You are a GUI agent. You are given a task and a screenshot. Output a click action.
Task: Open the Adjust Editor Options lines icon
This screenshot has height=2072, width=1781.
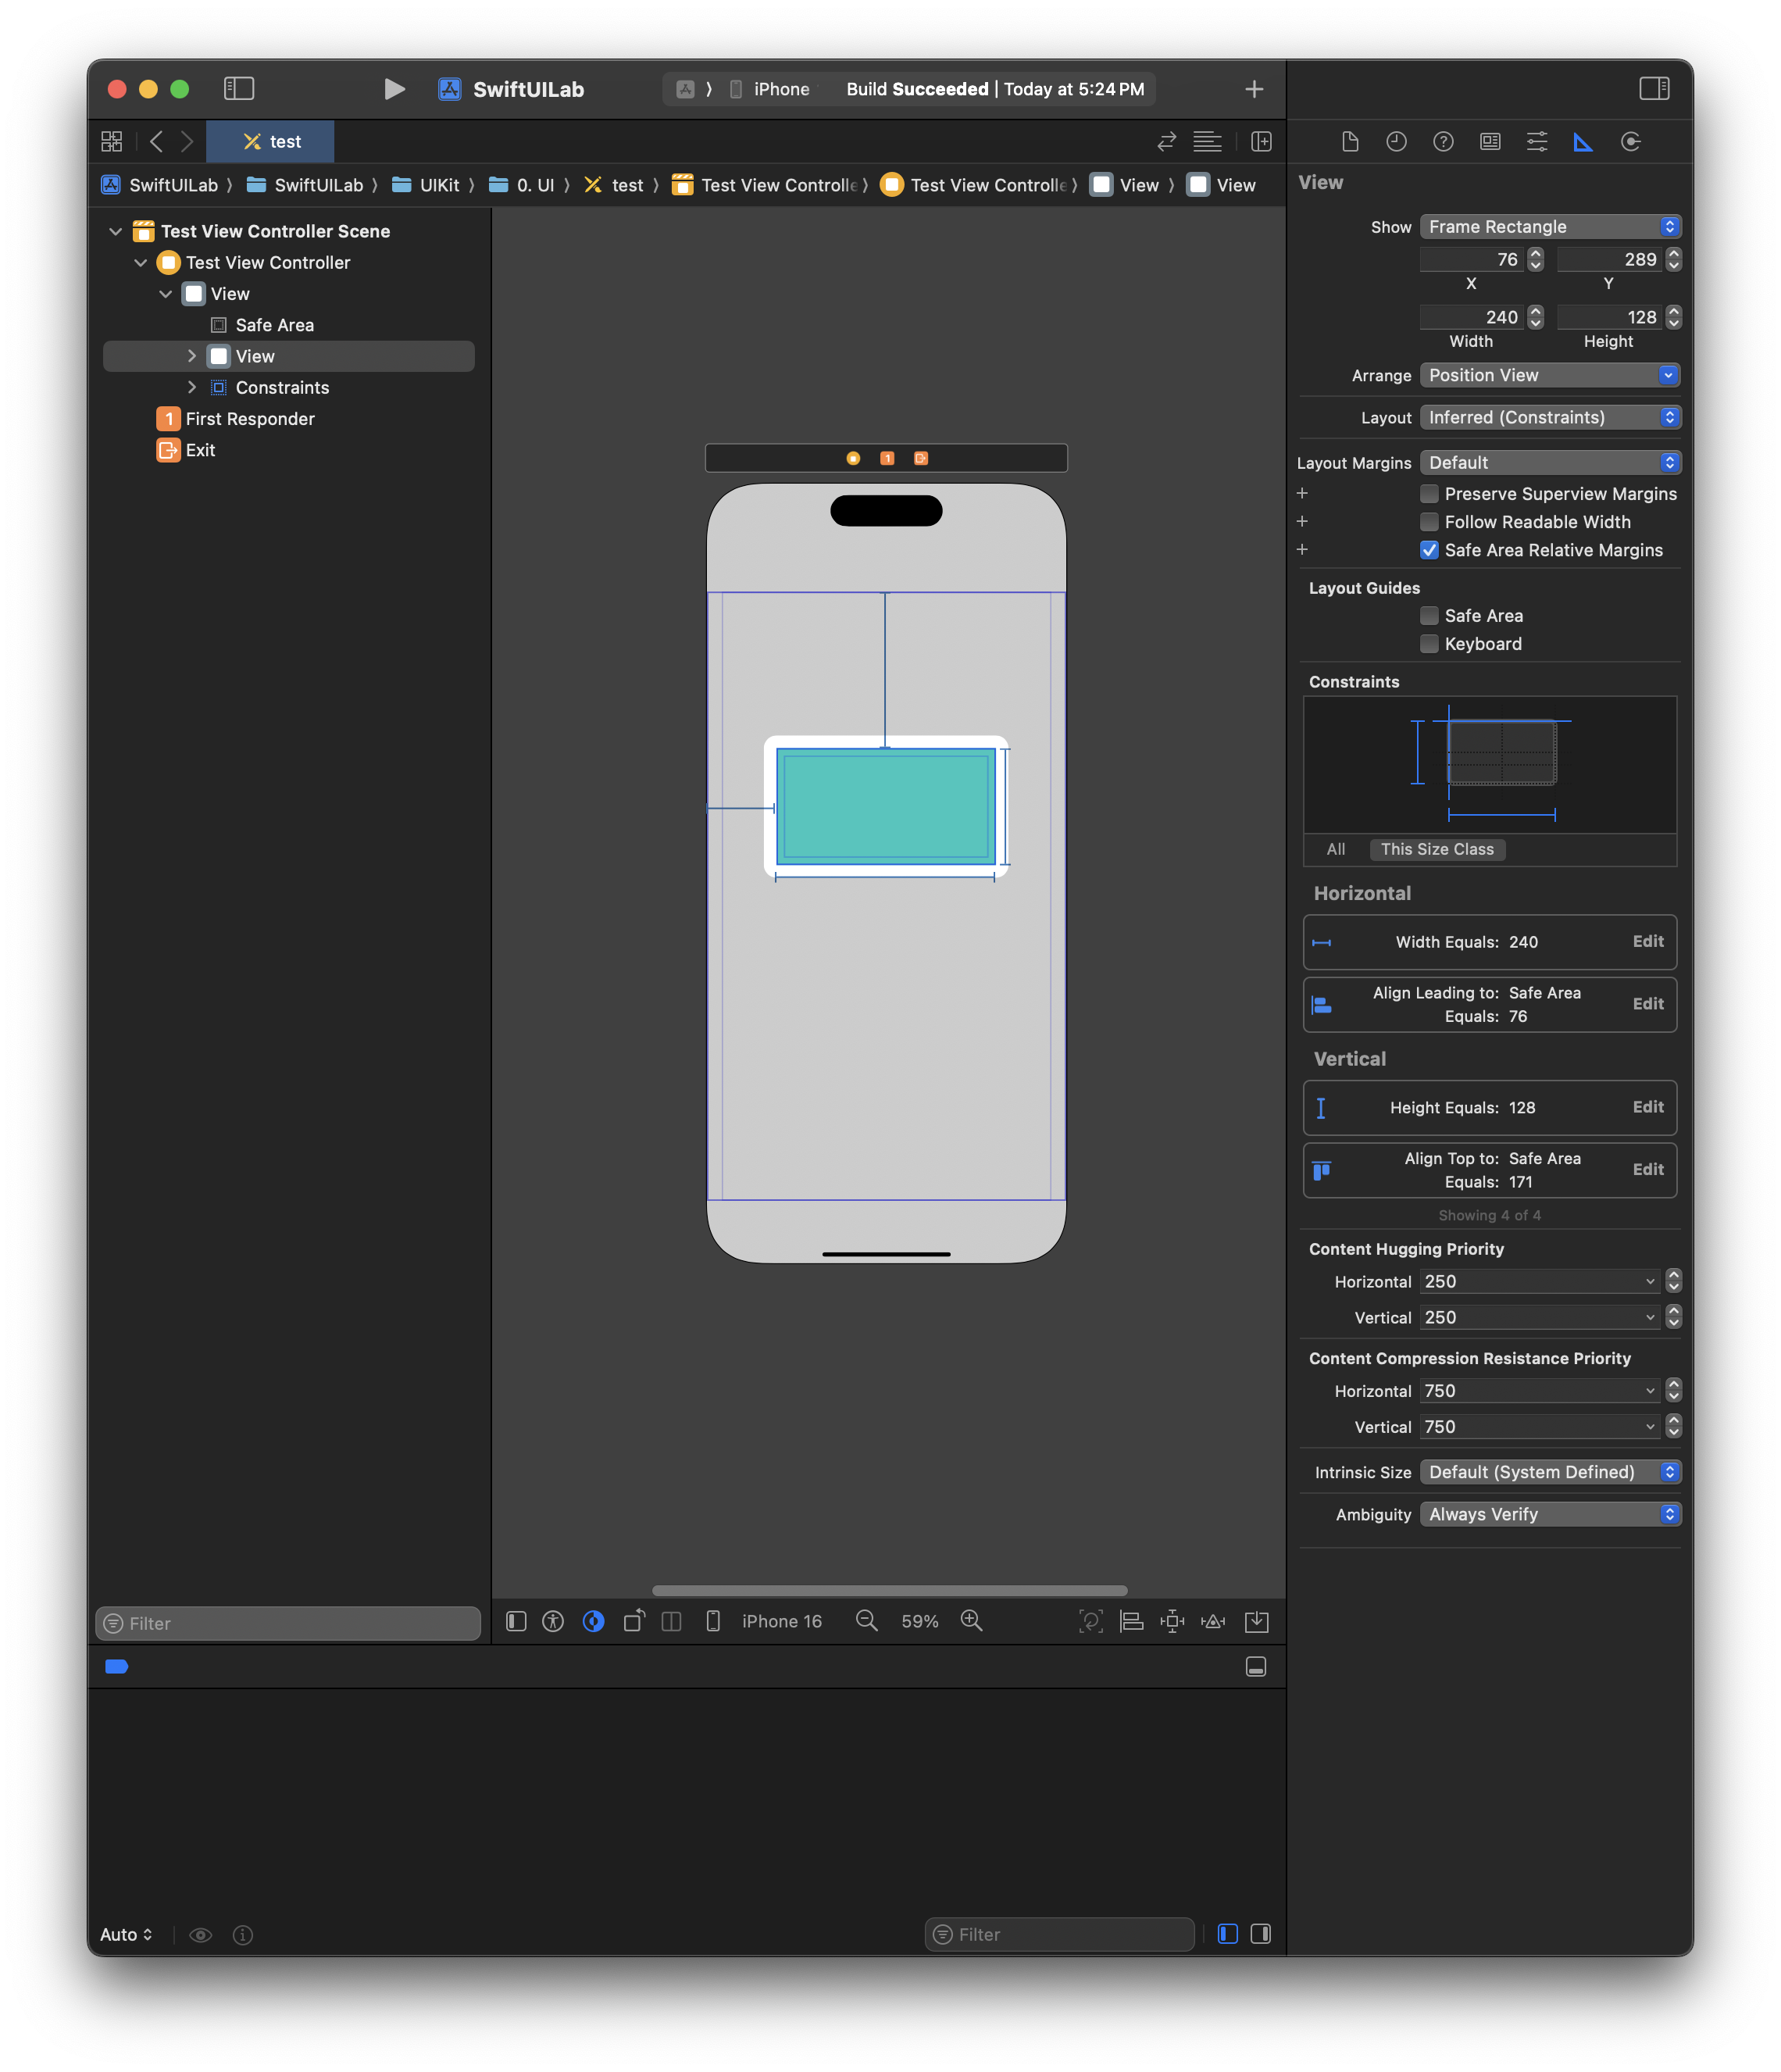pyautogui.click(x=1207, y=141)
